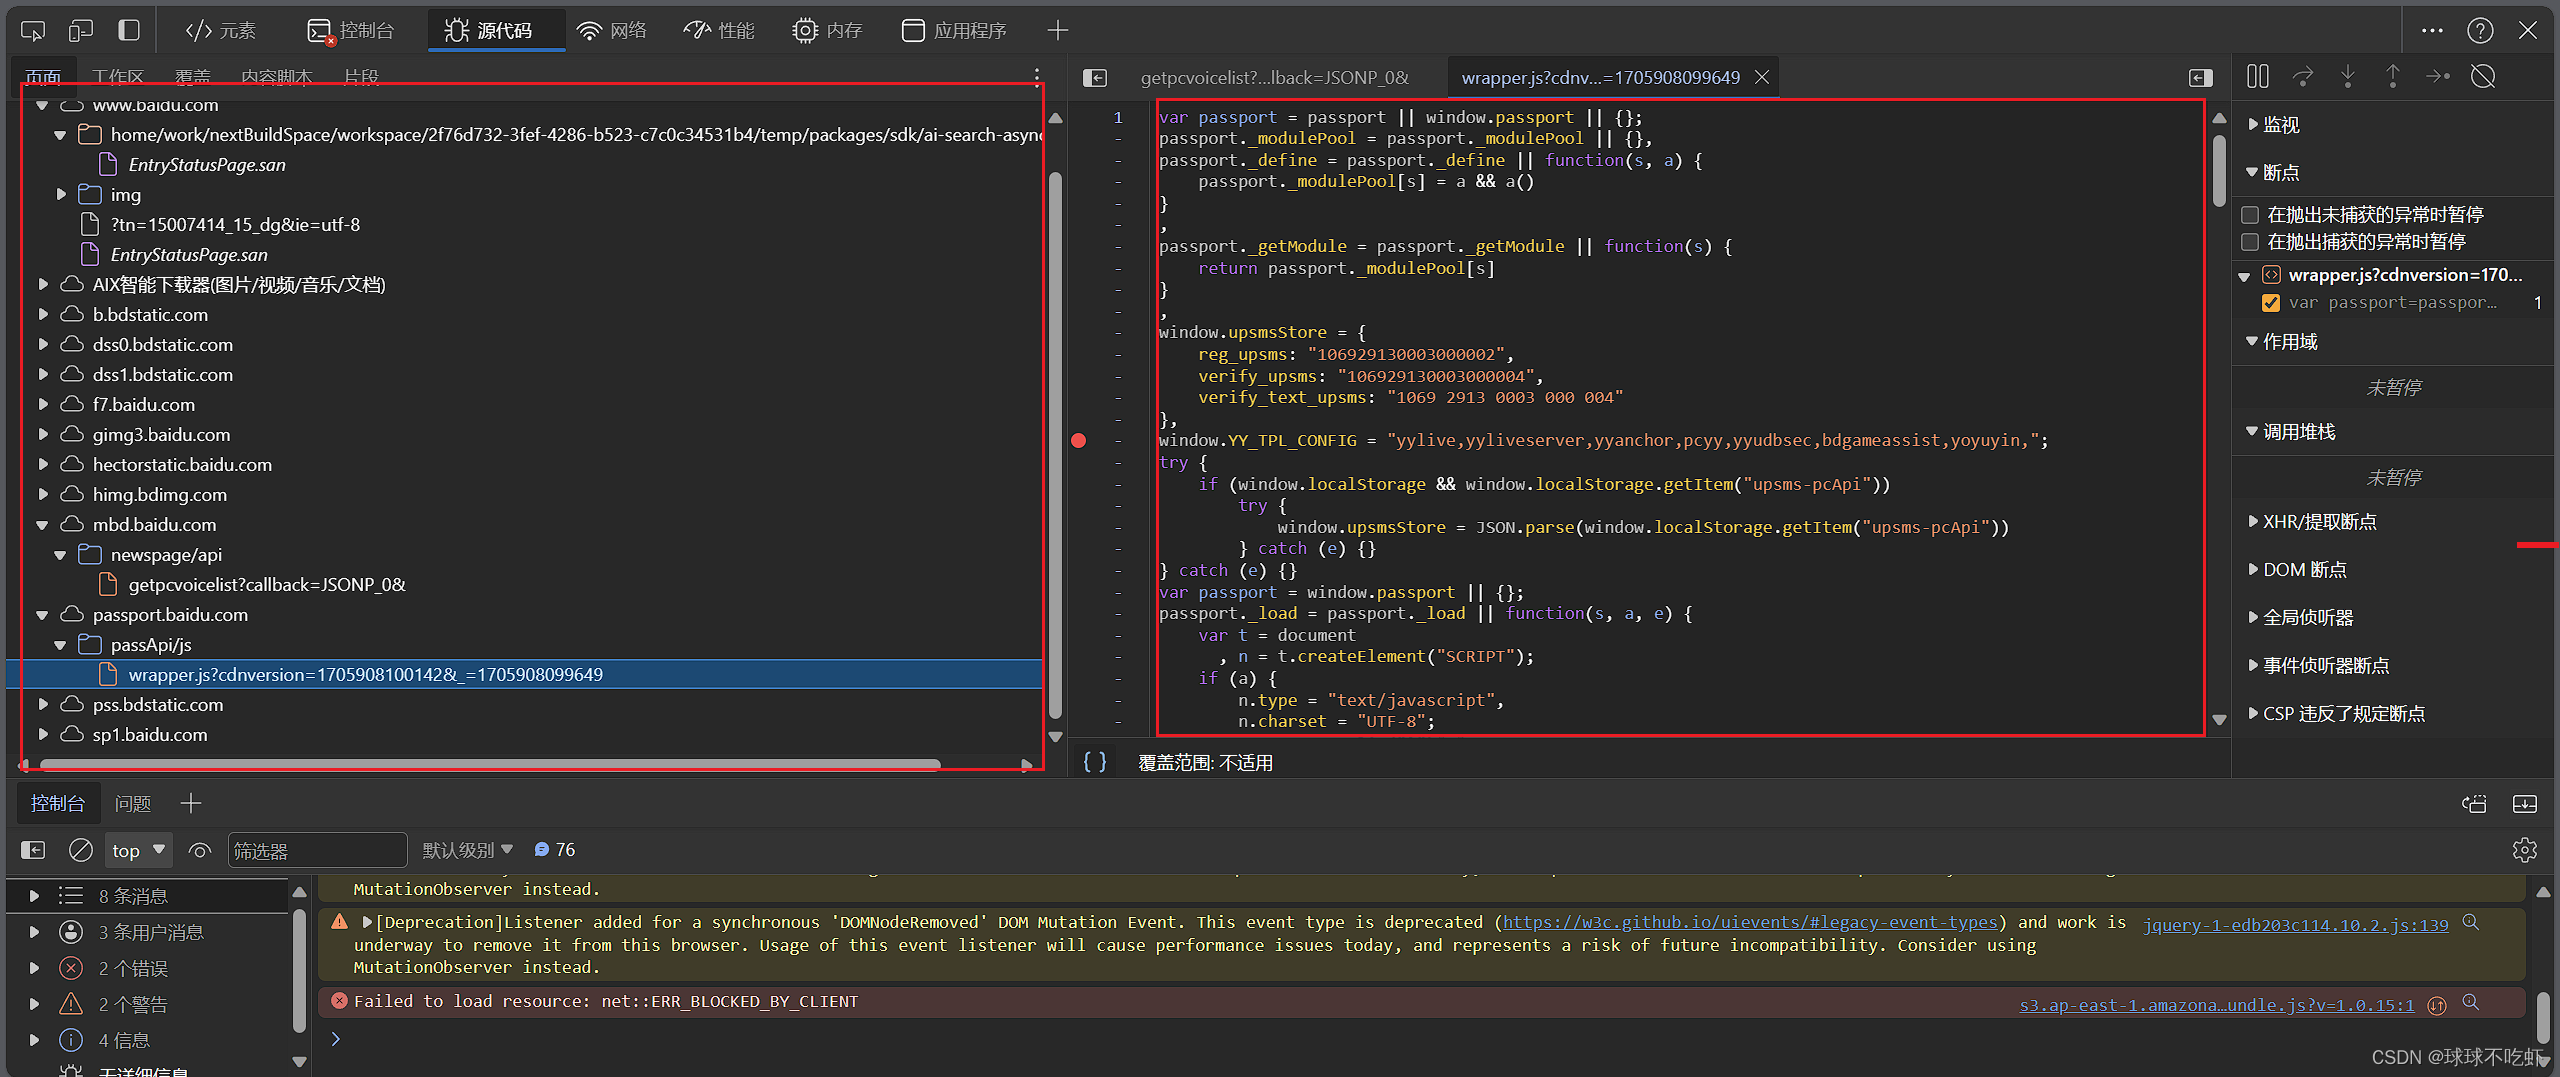Open the 元素 (Elements) tab
The width and height of the screenshot is (2560, 1077).
(x=221, y=31)
